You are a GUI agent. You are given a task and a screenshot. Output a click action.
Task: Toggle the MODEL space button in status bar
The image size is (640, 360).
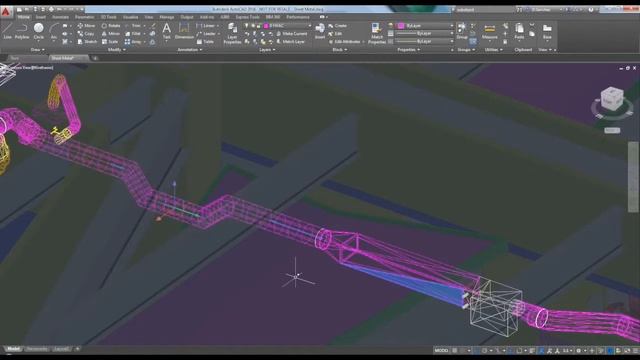pyautogui.click(x=441, y=351)
